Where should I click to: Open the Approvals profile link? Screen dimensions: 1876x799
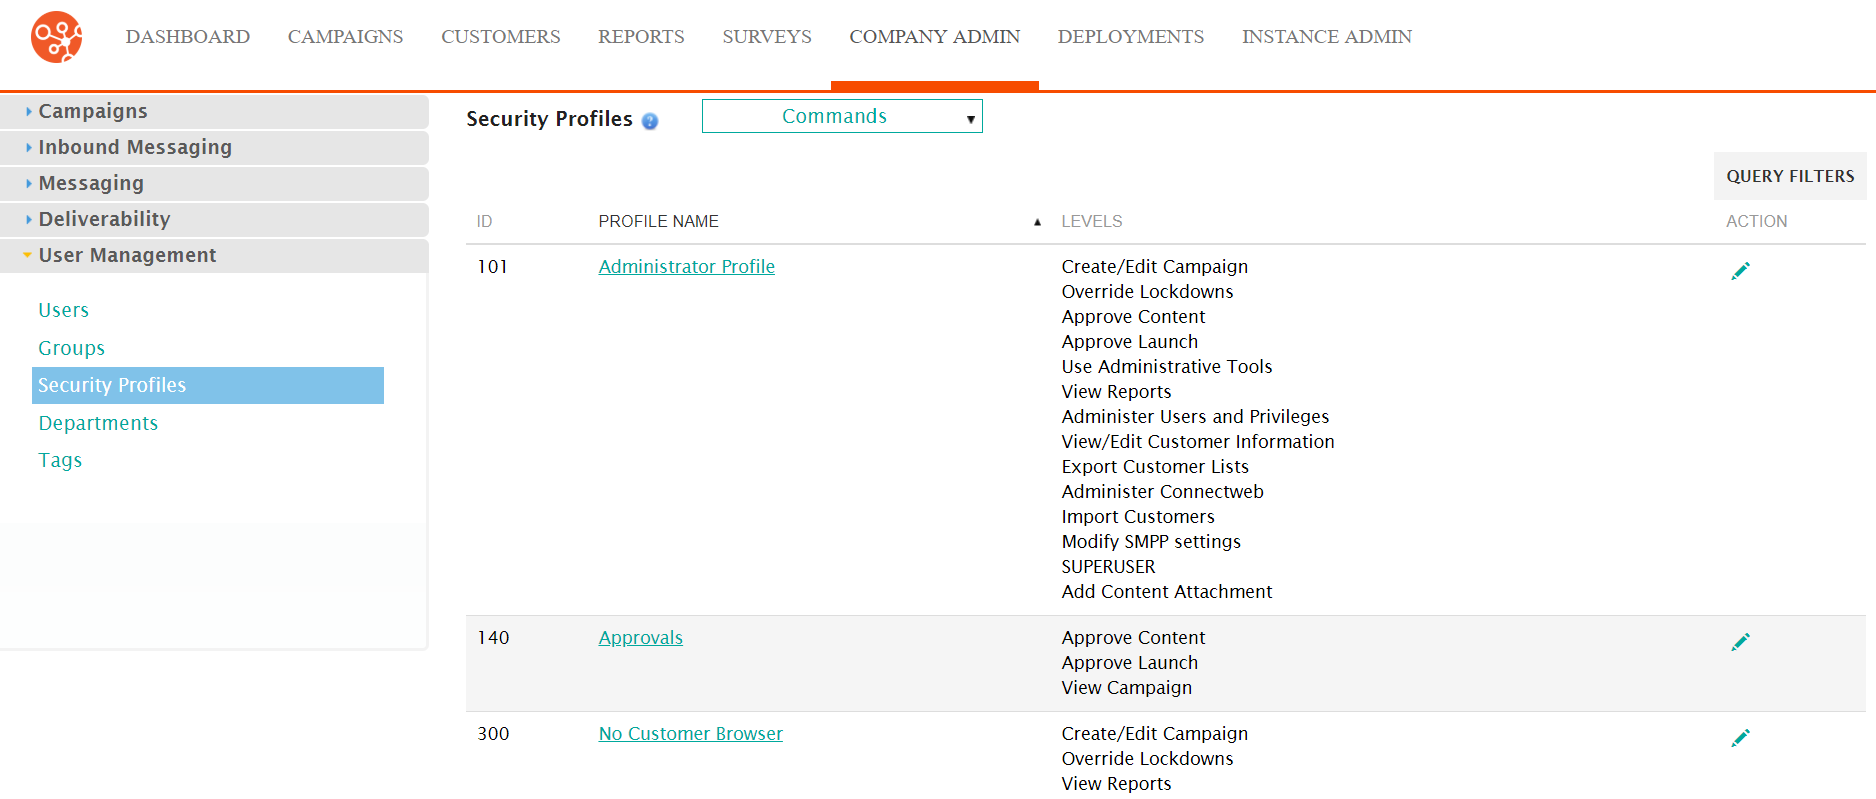(640, 638)
